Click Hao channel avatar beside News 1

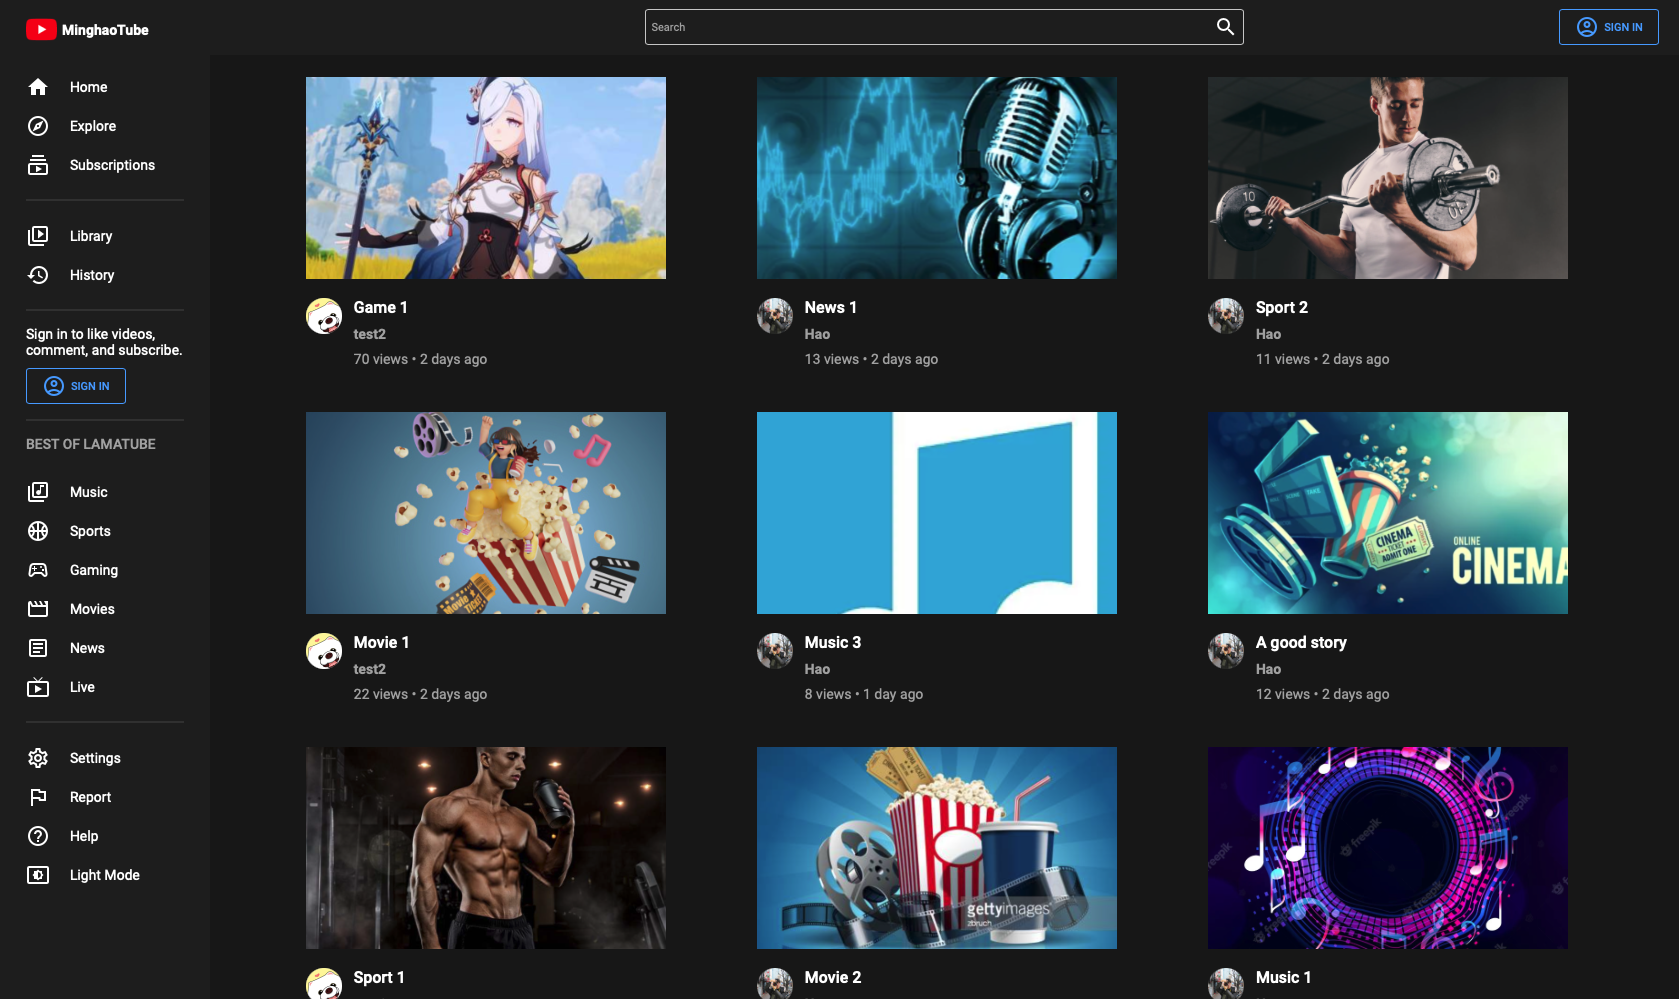pyautogui.click(x=775, y=316)
